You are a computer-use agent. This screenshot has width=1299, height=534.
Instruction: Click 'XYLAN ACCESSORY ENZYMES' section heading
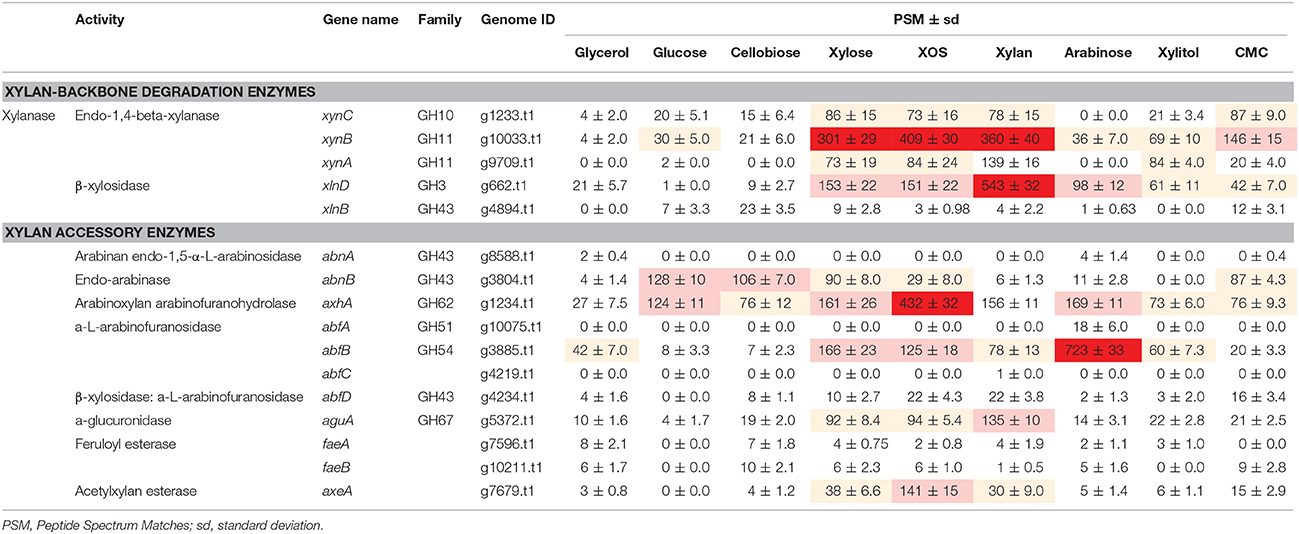point(113,232)
